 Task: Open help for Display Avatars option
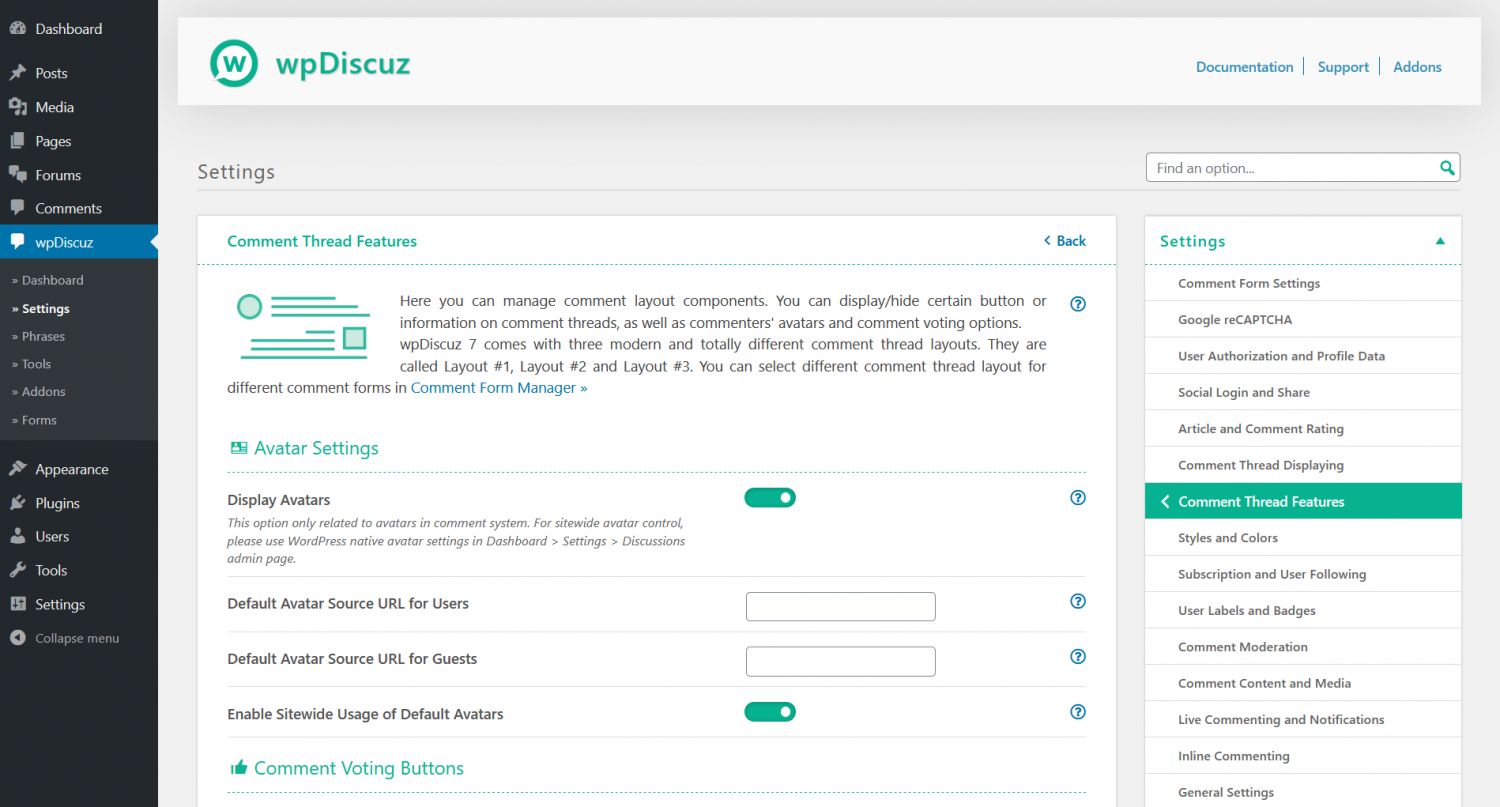[1077, 497]
